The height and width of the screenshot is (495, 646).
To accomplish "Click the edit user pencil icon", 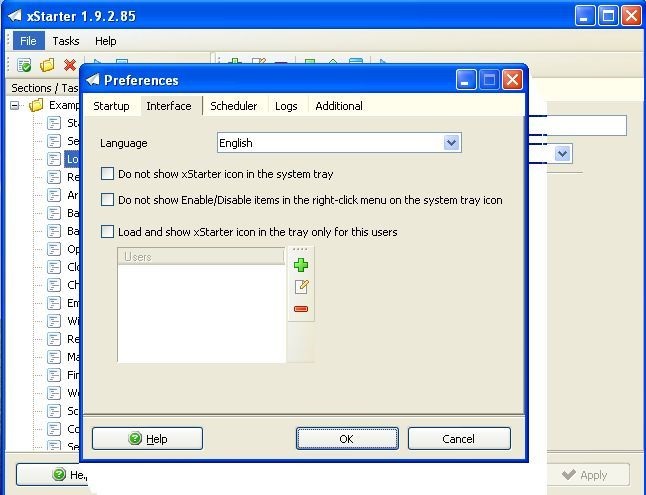I will (x=302, y=286).
